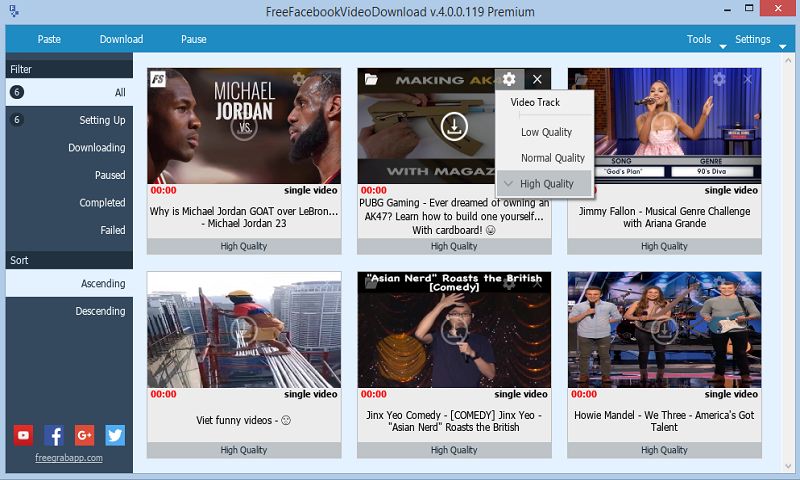The width and height of the screenshot is (800, 480).
Task: Filter by Completed status
Action: coord(69,203)
